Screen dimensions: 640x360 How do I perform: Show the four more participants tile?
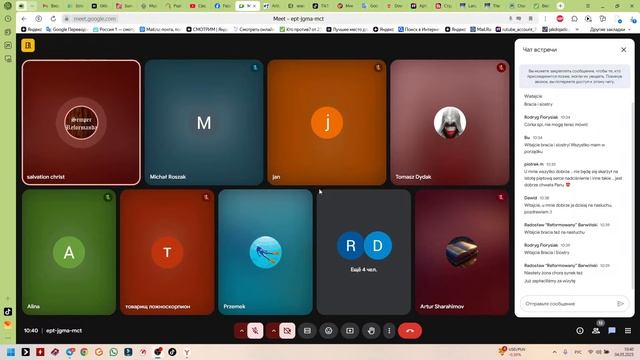(364, 252)
